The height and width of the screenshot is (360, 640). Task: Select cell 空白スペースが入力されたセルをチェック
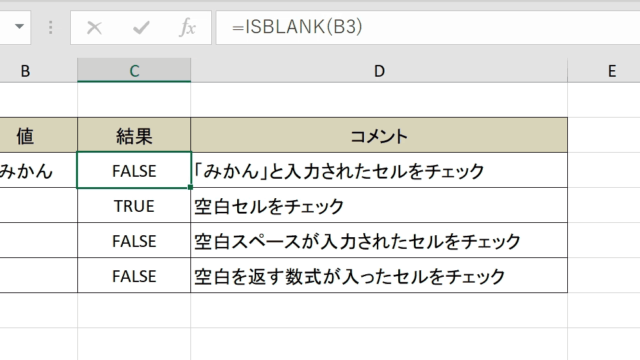tap(379, 240)
